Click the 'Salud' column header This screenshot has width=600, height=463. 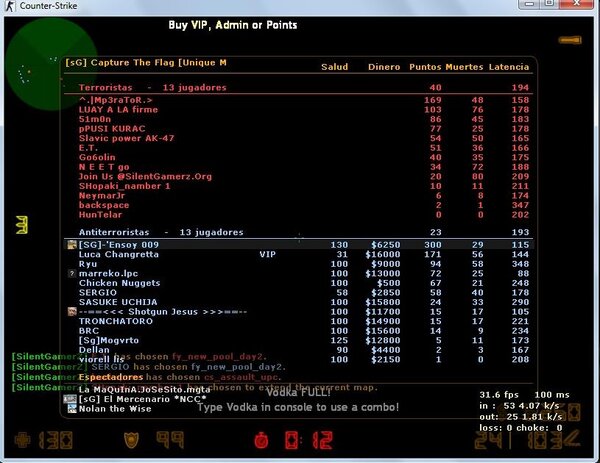point(334,67)
